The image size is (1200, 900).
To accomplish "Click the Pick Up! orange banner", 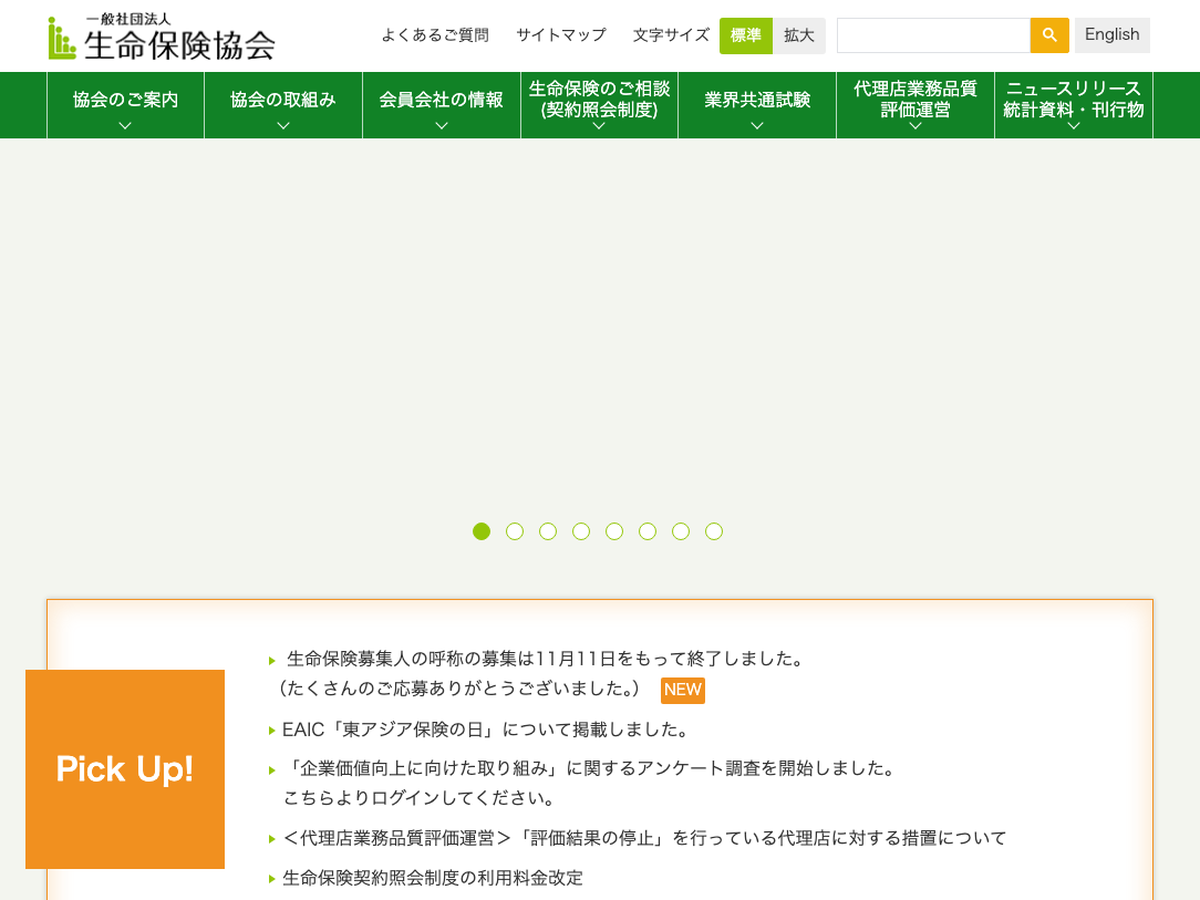I will click(125, 769).
